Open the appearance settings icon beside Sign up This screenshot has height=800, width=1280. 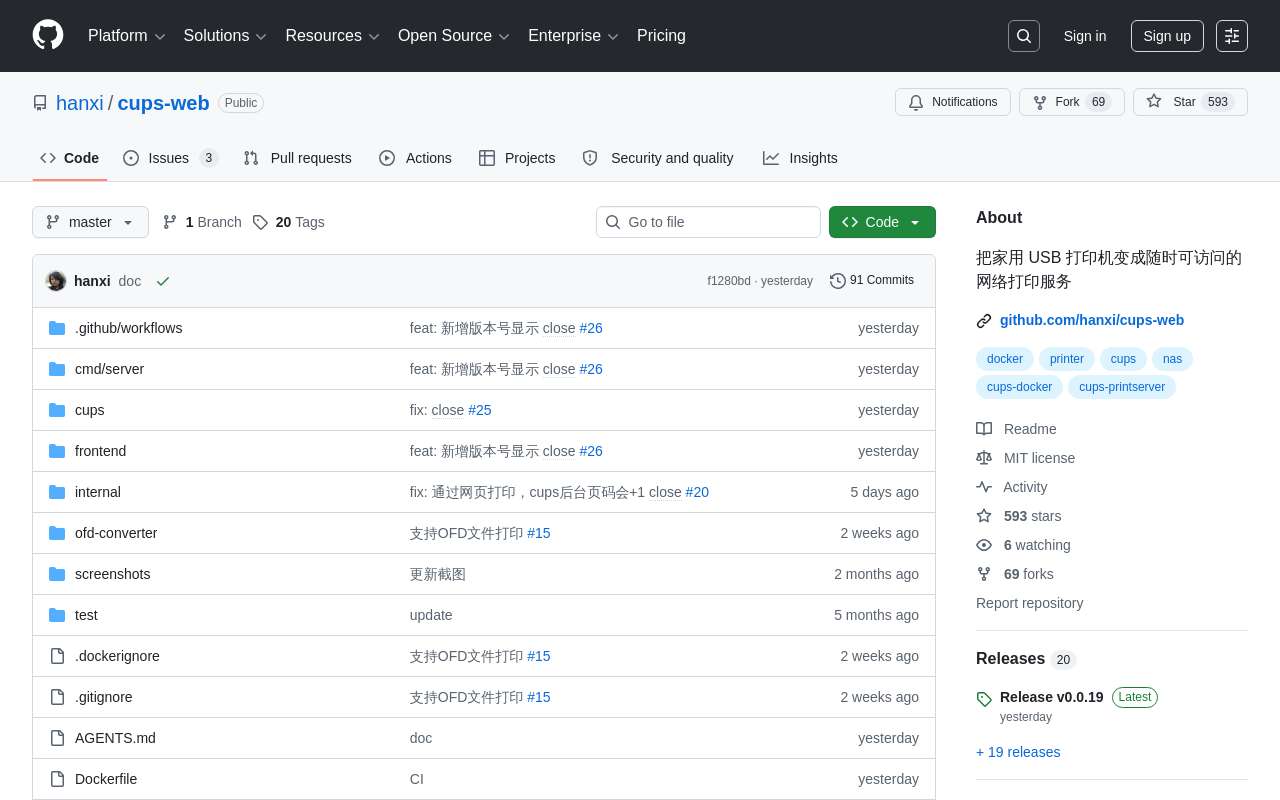click(x=1232, y=36)
